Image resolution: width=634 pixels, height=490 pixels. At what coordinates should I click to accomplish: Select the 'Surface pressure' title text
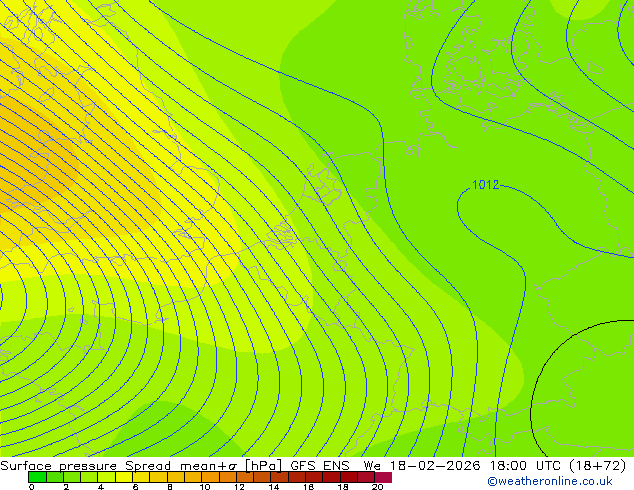(59, 466)
